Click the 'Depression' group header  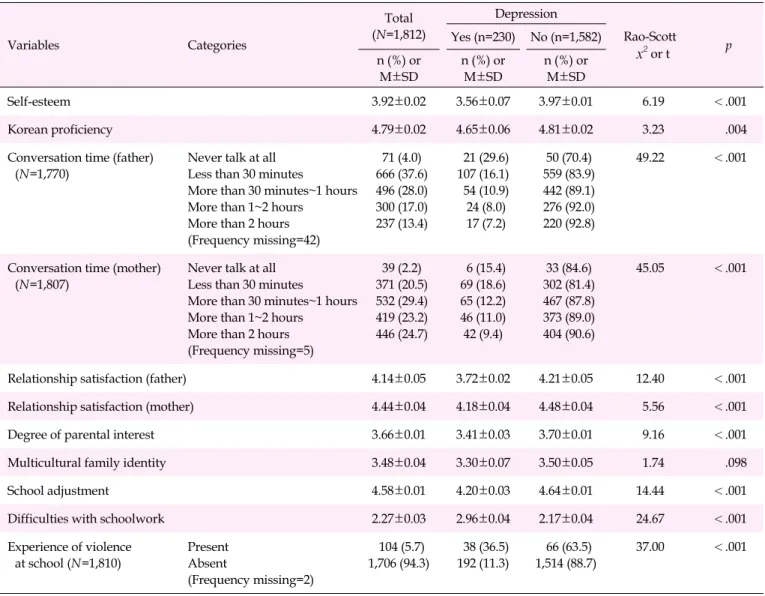[526, 14]
